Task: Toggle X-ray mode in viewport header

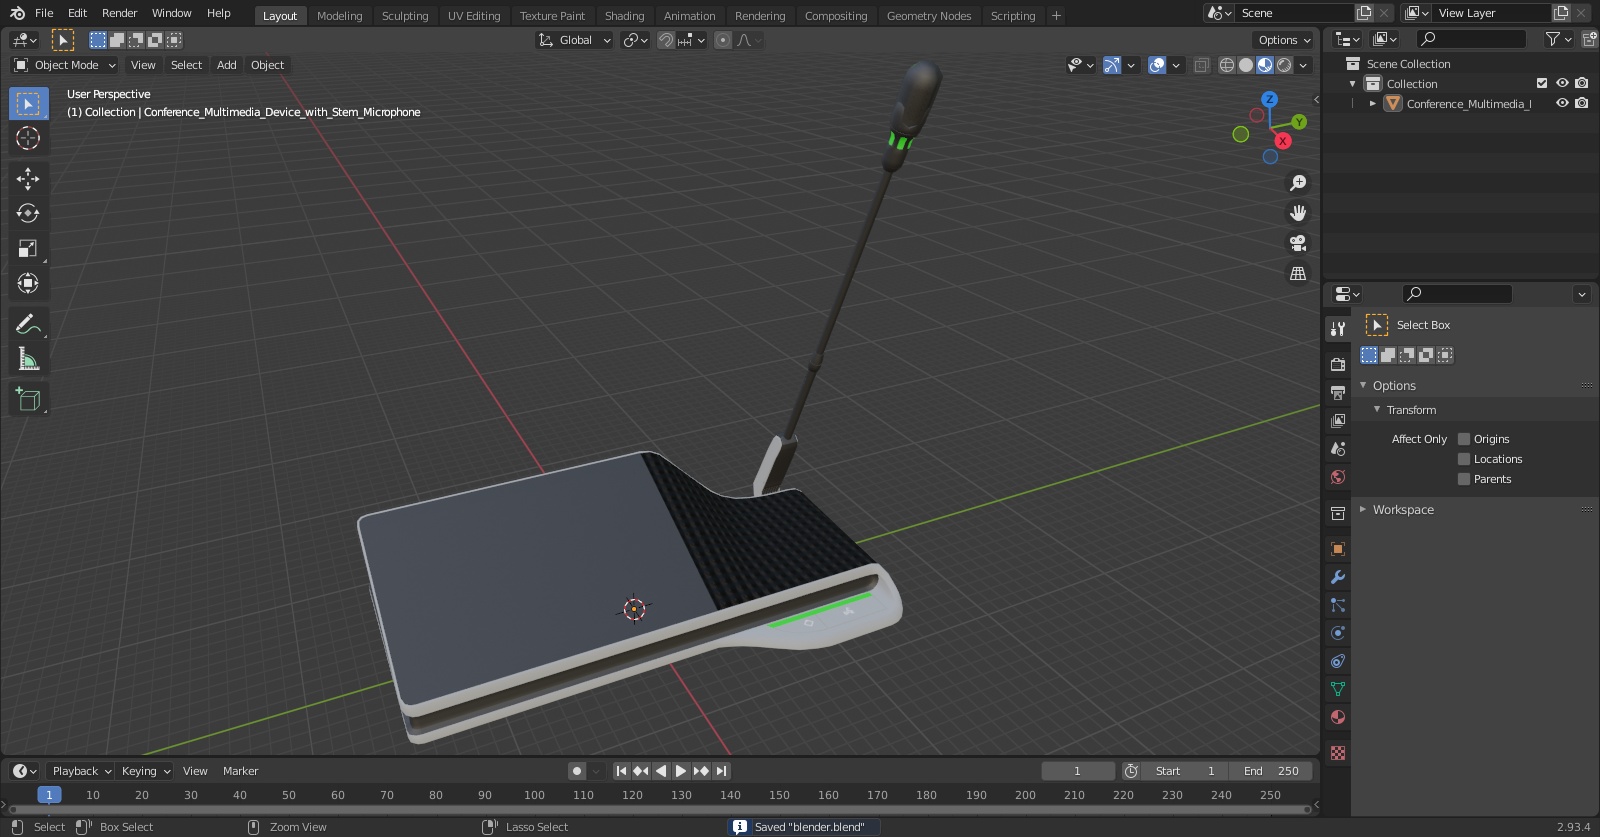Action: (x=1201, y=65)
